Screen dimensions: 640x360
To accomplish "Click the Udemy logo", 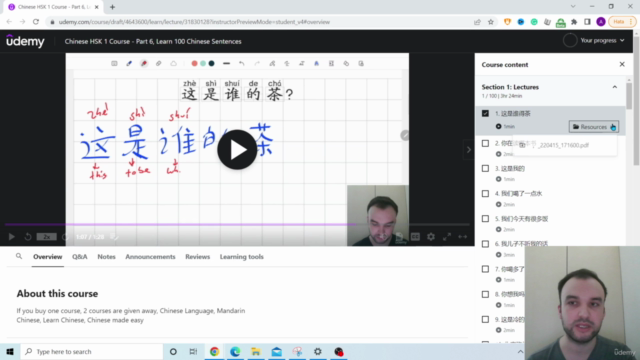I will pyautogui.click(x=25, y=41).
